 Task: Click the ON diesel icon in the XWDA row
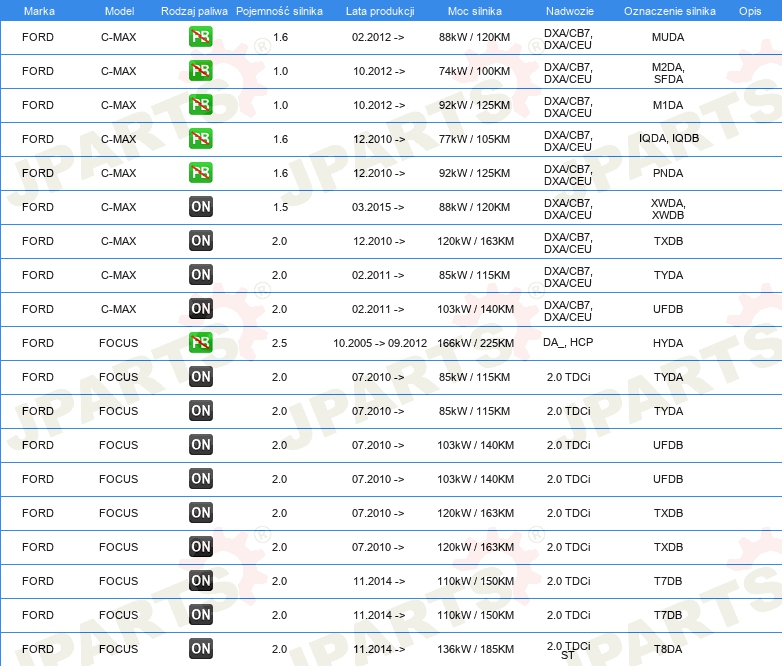click(200, 207)
